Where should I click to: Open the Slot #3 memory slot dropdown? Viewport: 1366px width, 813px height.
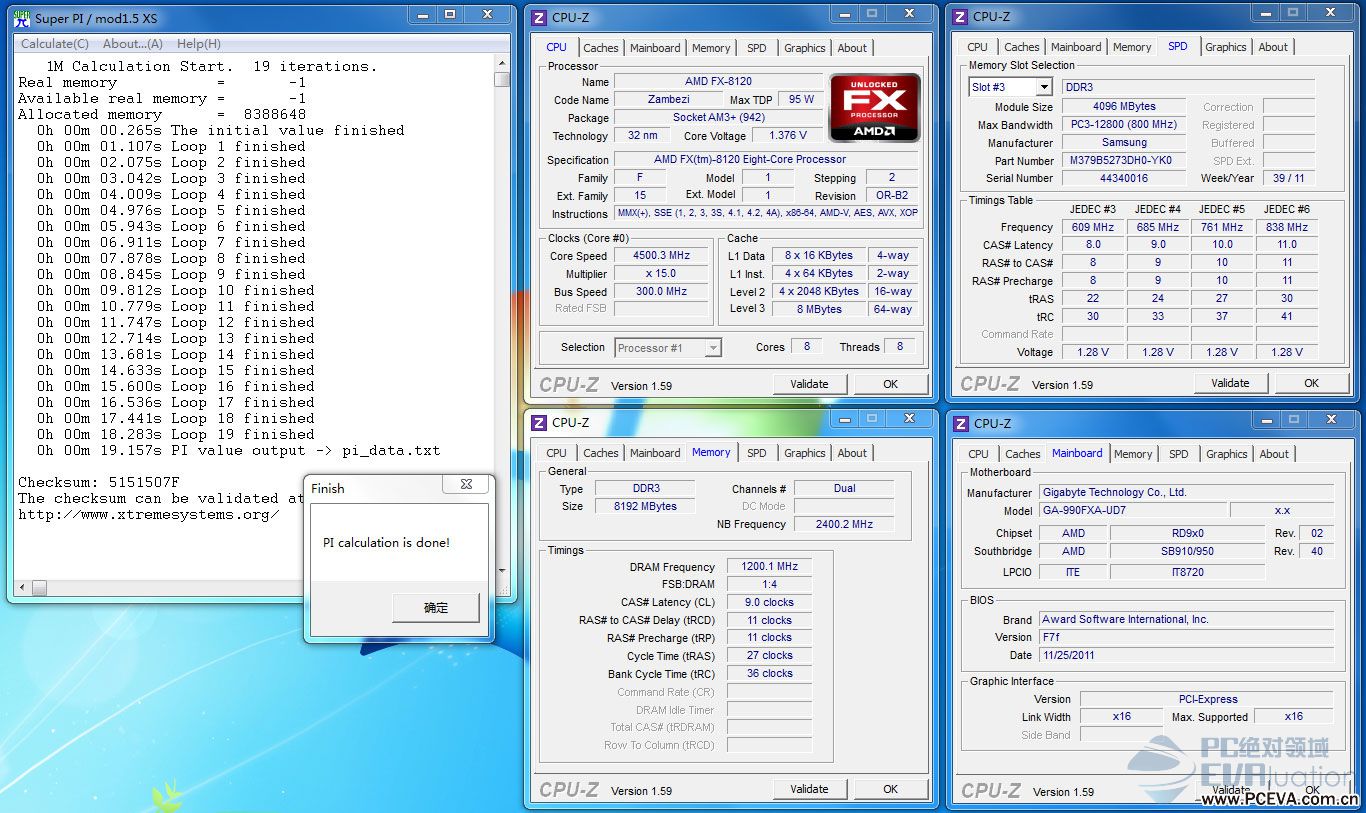1043,87
